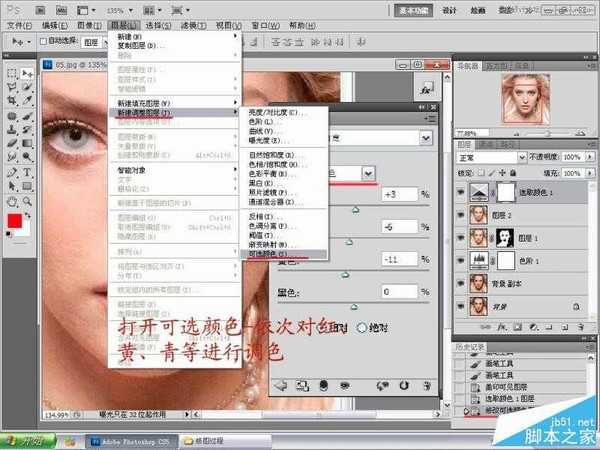The width and height of the screenshot is (600, 450).
Task: Open the 图像 menu
Action: 90,26
